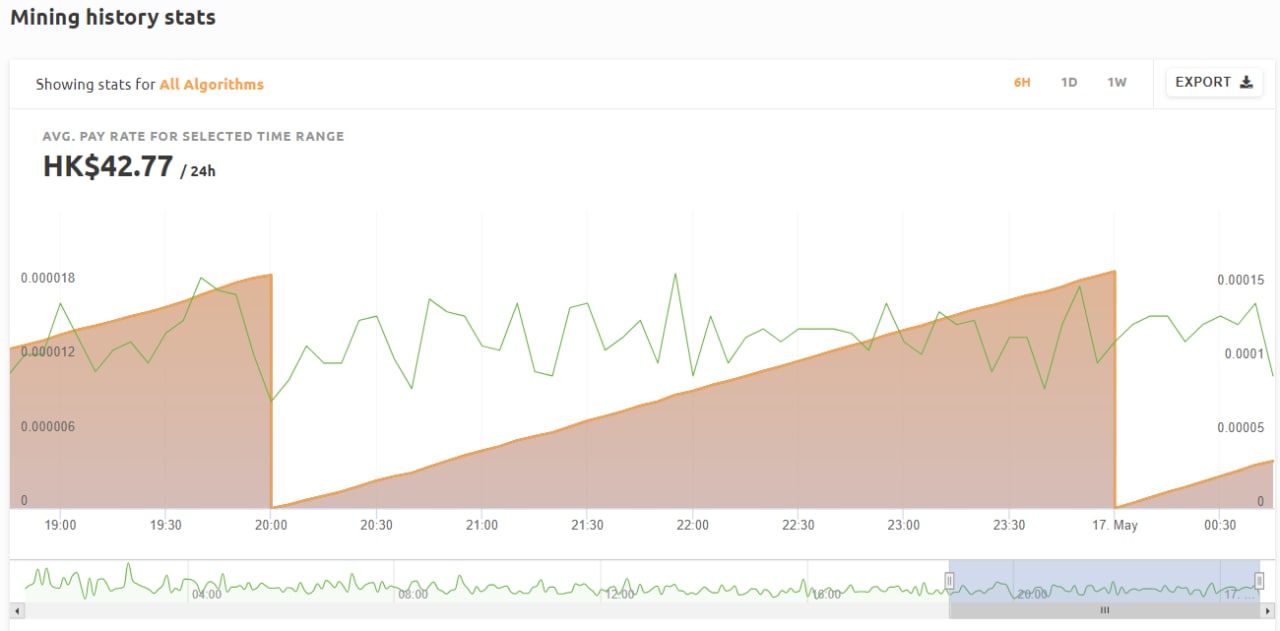This screenshot has height=631, width=1280.
Task: Click the scrollbar grip in navigator
Action: tap(1105, 610)
